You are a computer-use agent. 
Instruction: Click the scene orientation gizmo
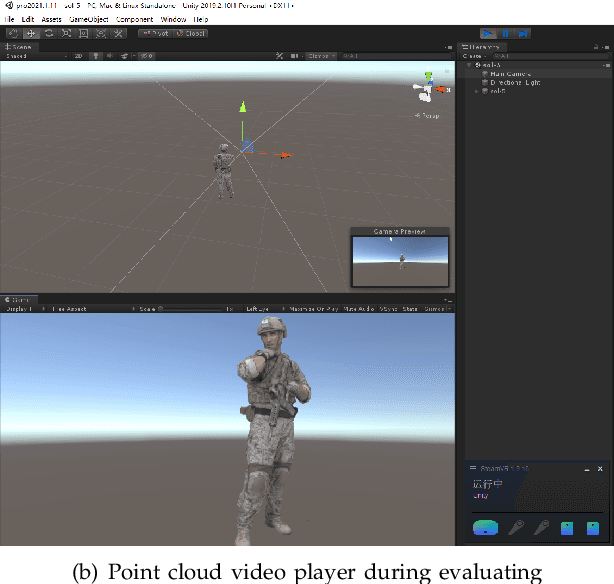[428, 89]
